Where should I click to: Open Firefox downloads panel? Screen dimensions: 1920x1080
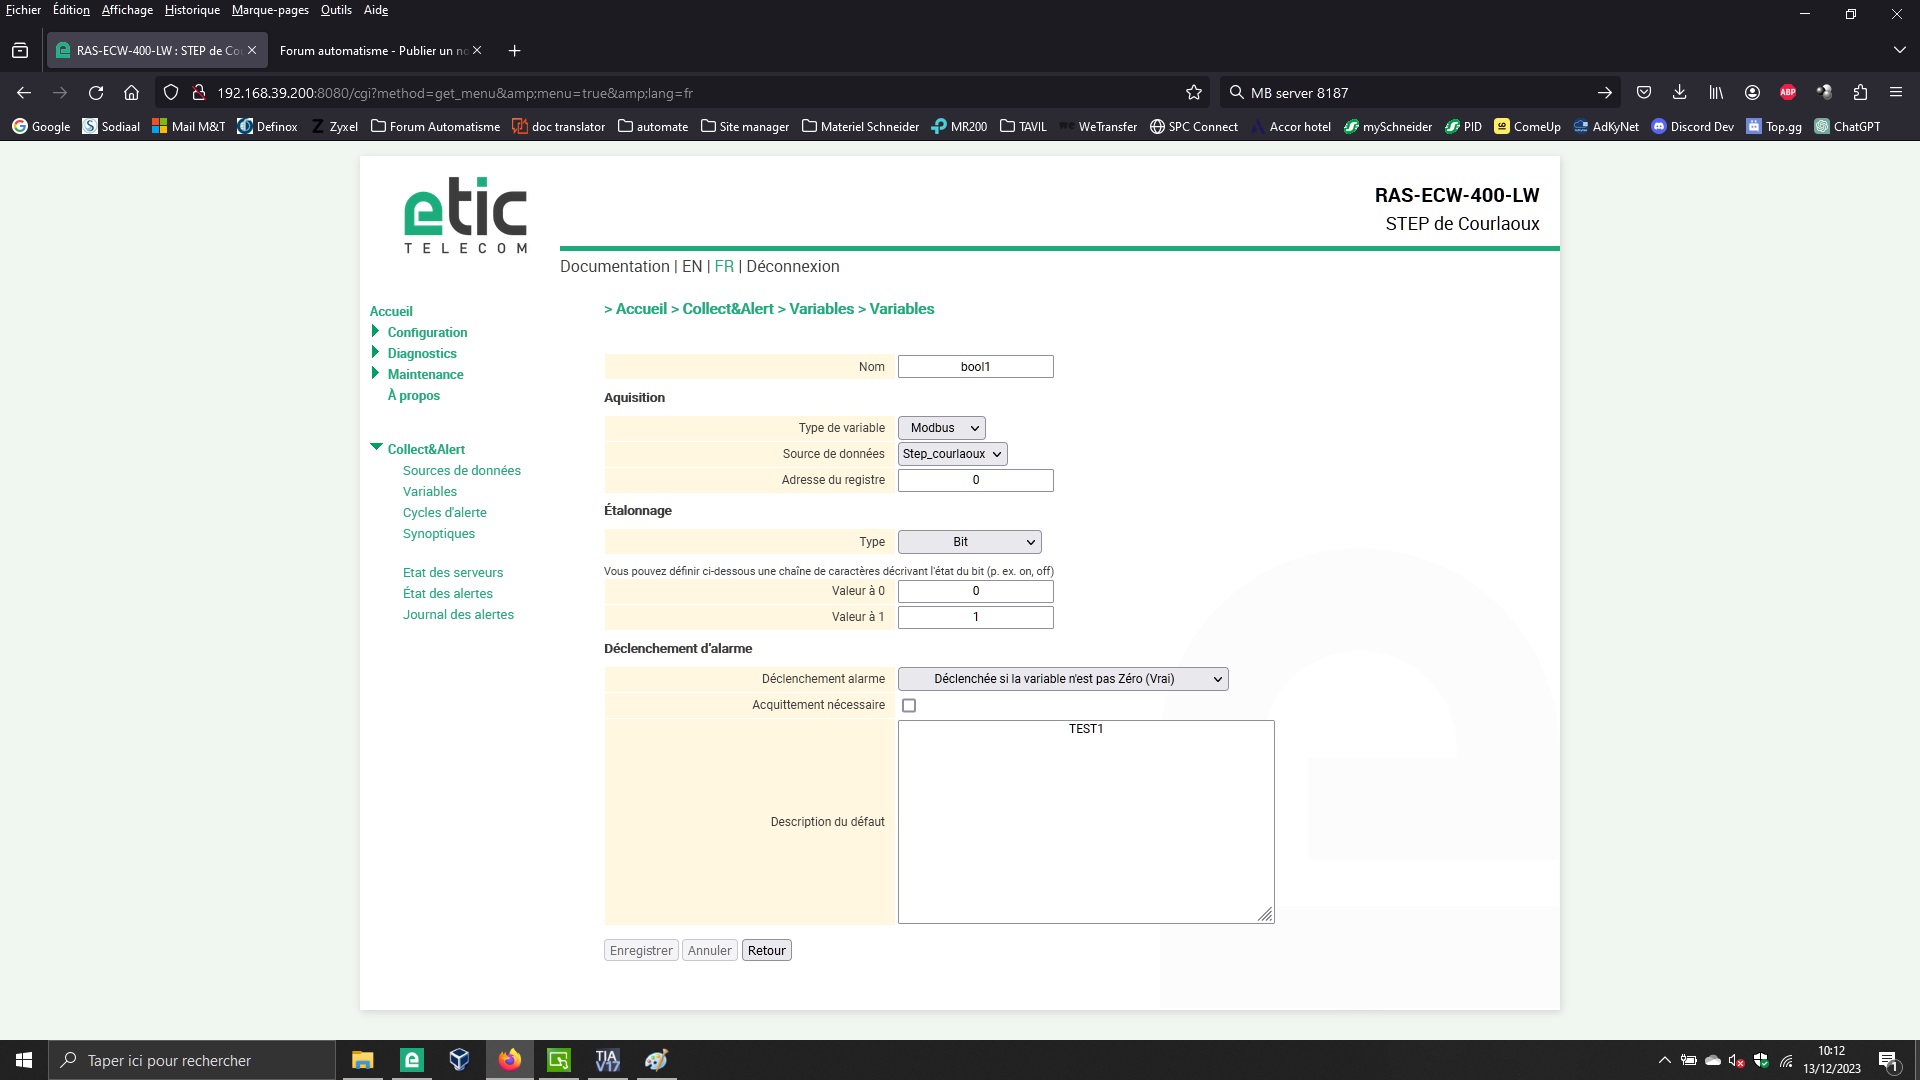coord(1679,93)
